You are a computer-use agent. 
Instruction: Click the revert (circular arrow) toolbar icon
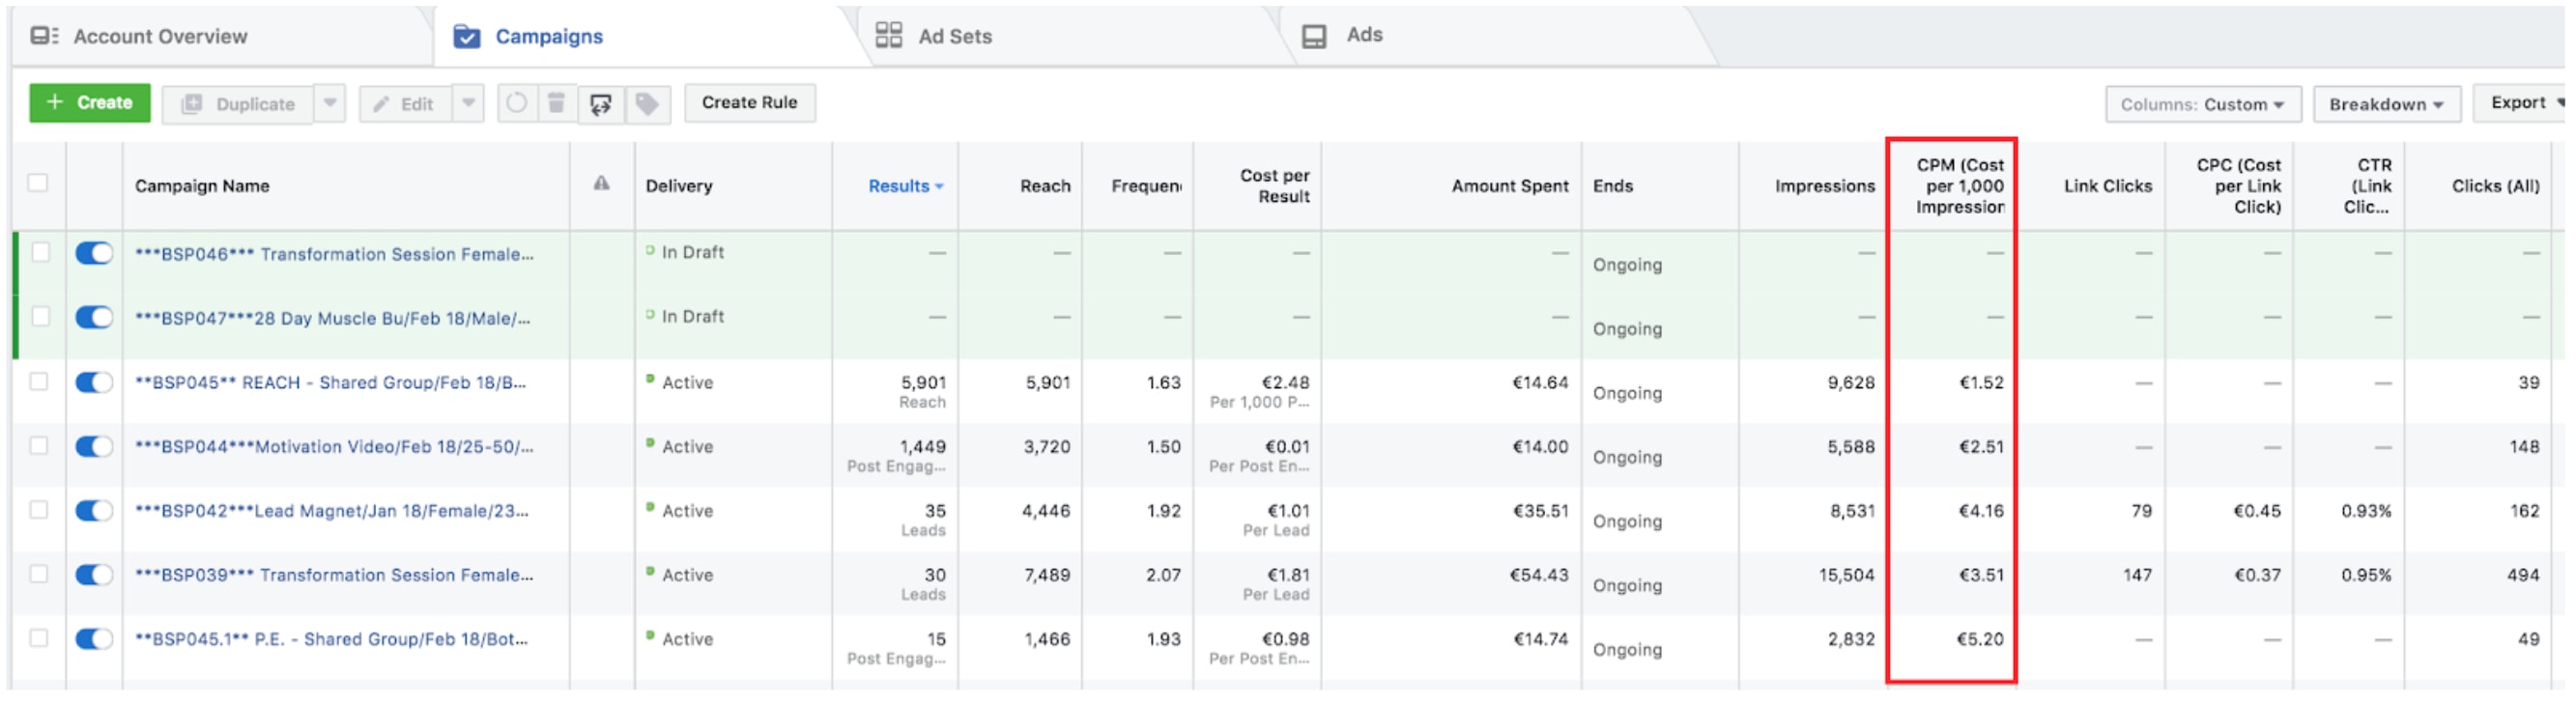516,103
